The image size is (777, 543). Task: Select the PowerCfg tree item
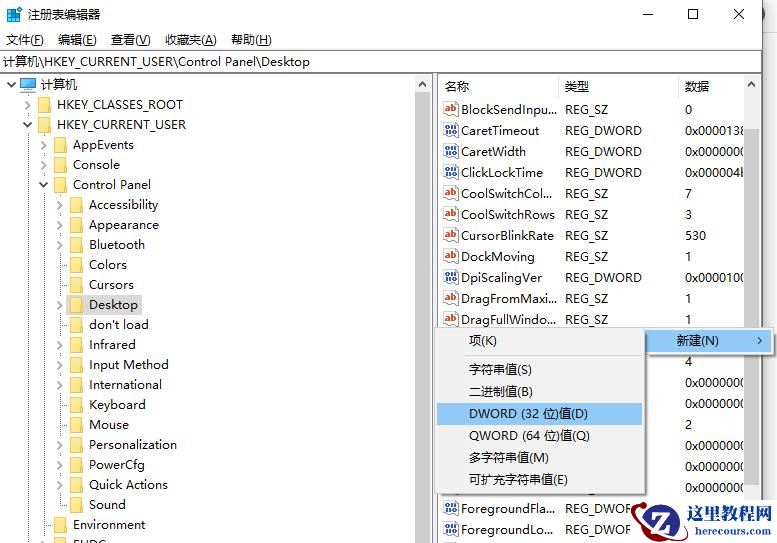click(x=117, y=465)
